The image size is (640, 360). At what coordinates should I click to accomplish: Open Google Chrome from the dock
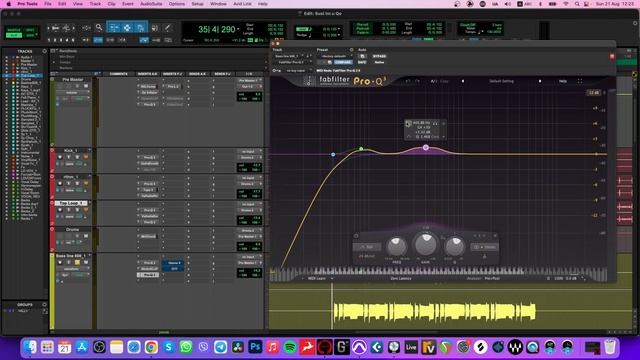151,347
